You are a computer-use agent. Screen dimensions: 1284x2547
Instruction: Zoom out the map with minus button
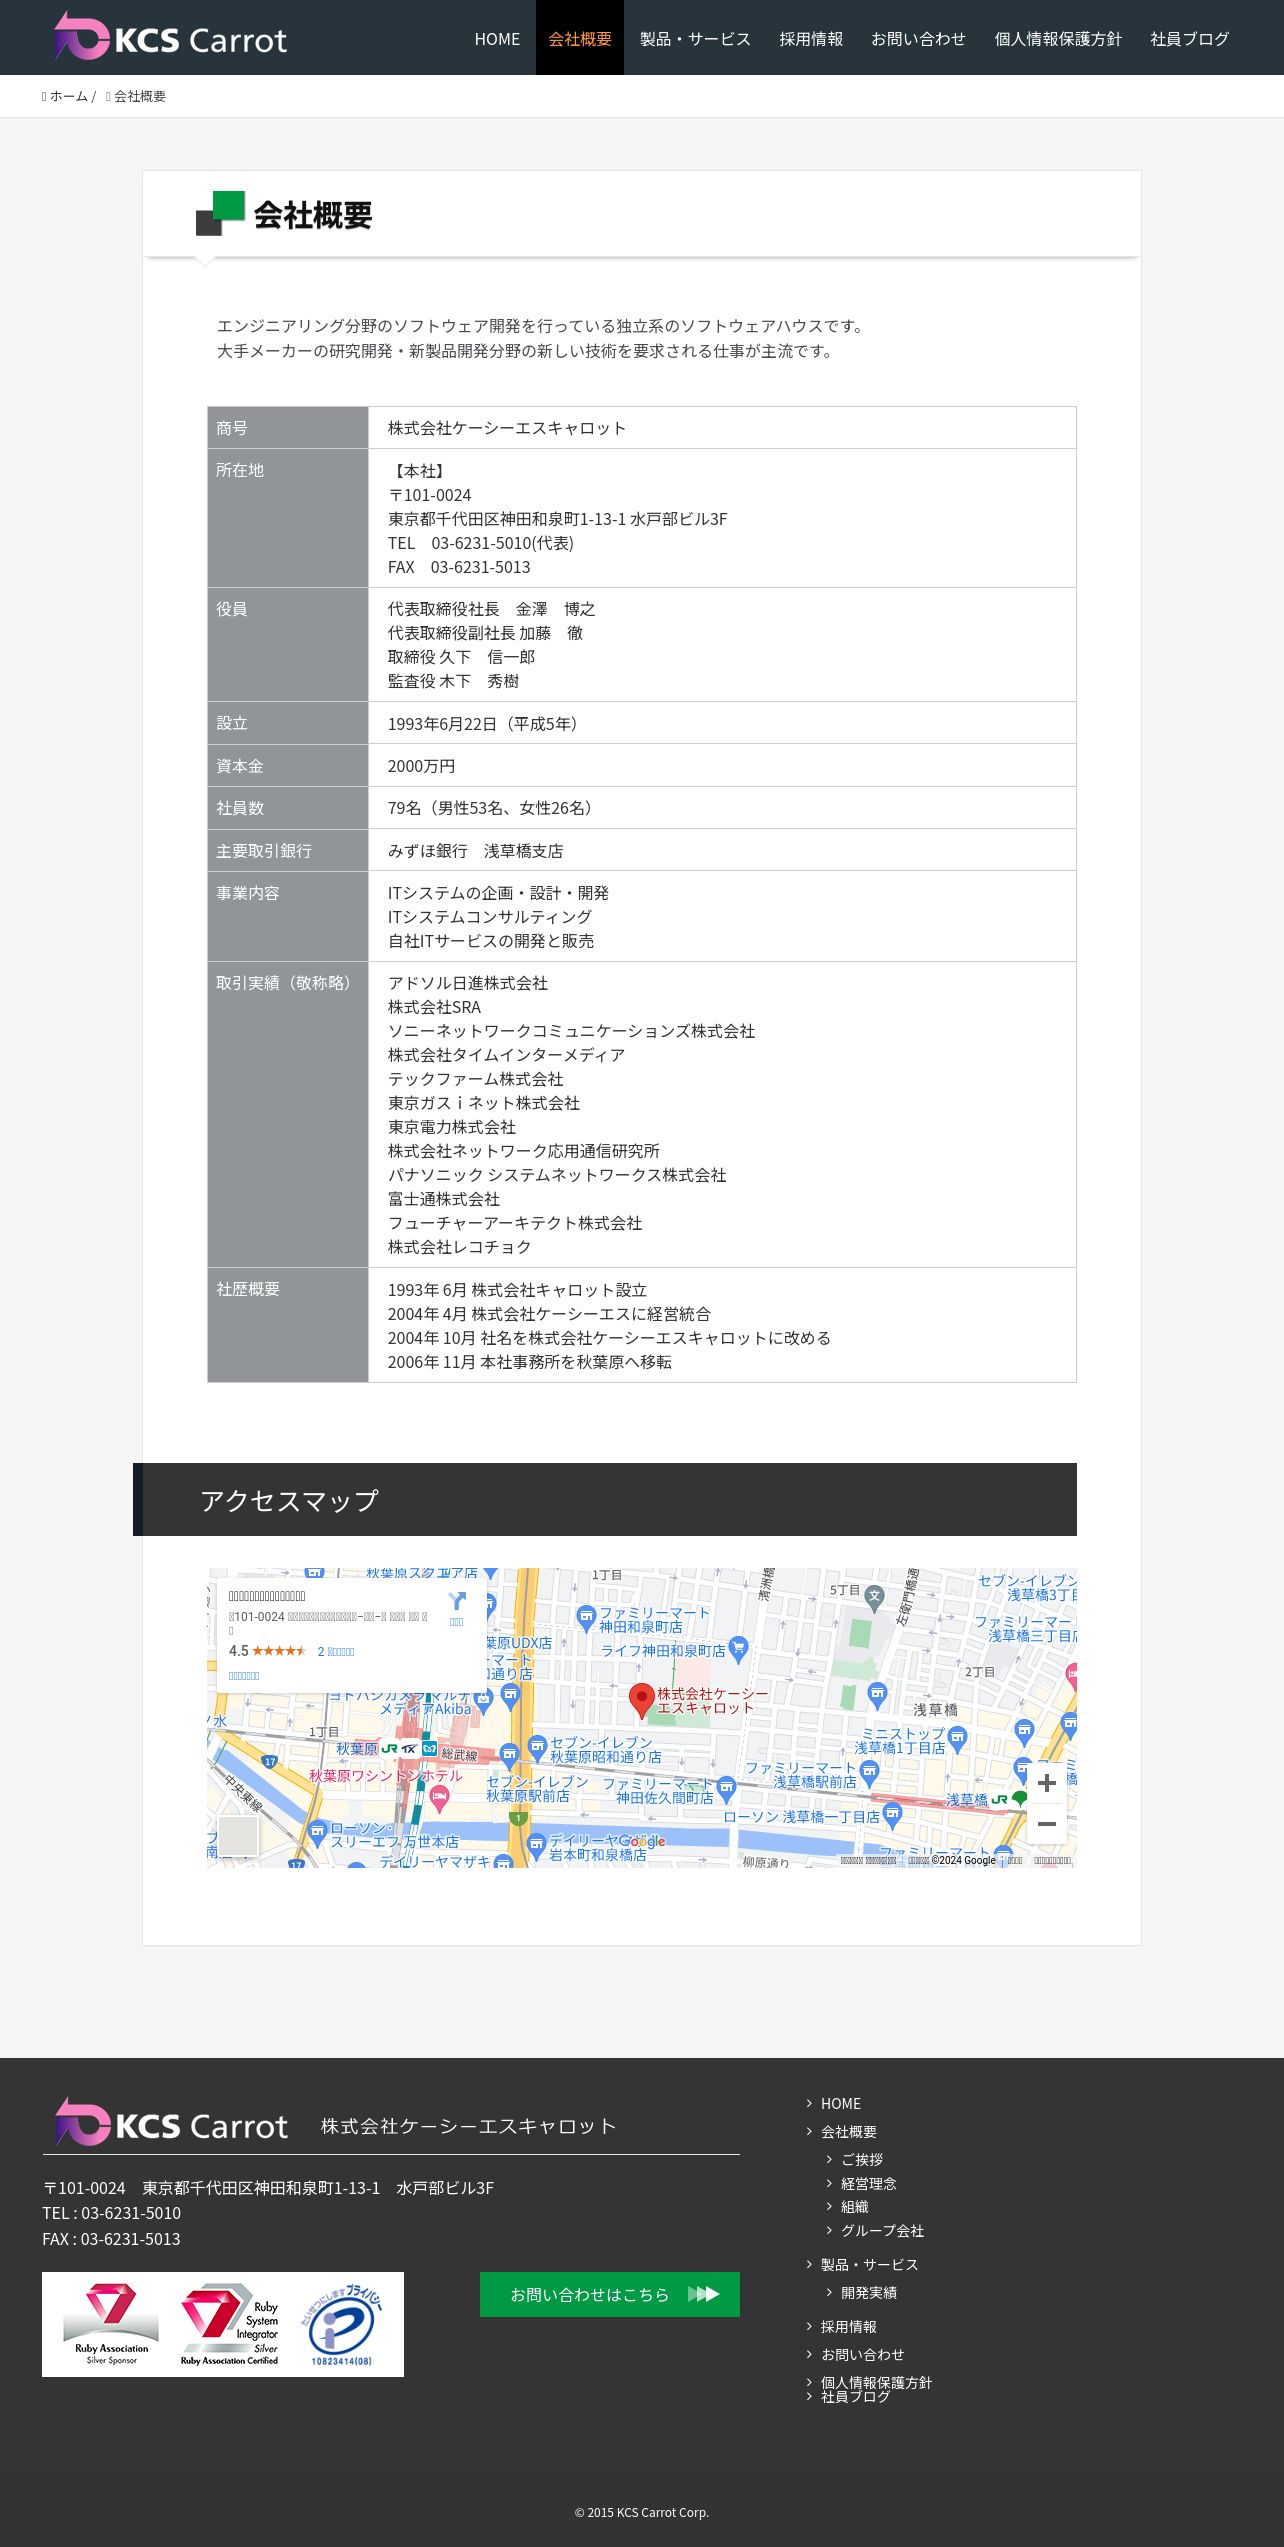coord(1046,1824)
